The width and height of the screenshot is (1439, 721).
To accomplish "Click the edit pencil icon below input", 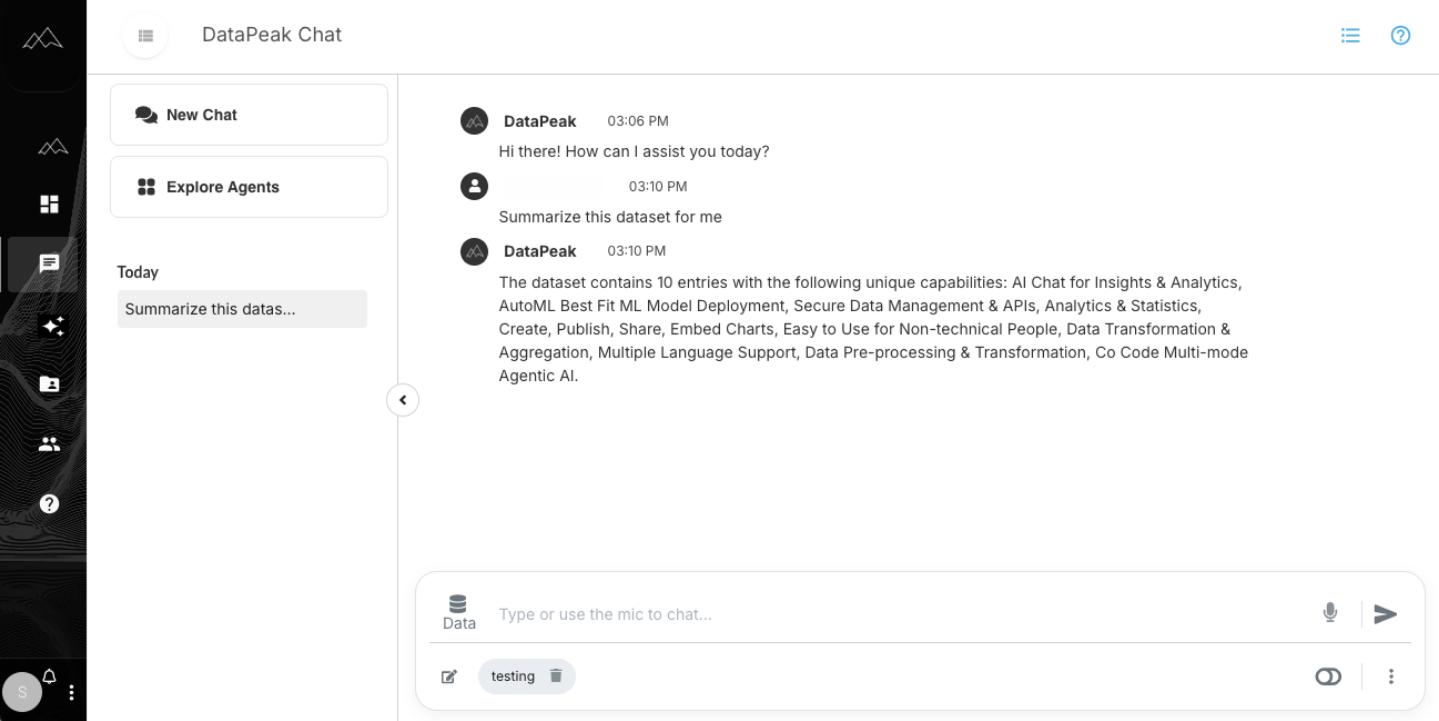I will pyautogui.click(x=449, y=677).
